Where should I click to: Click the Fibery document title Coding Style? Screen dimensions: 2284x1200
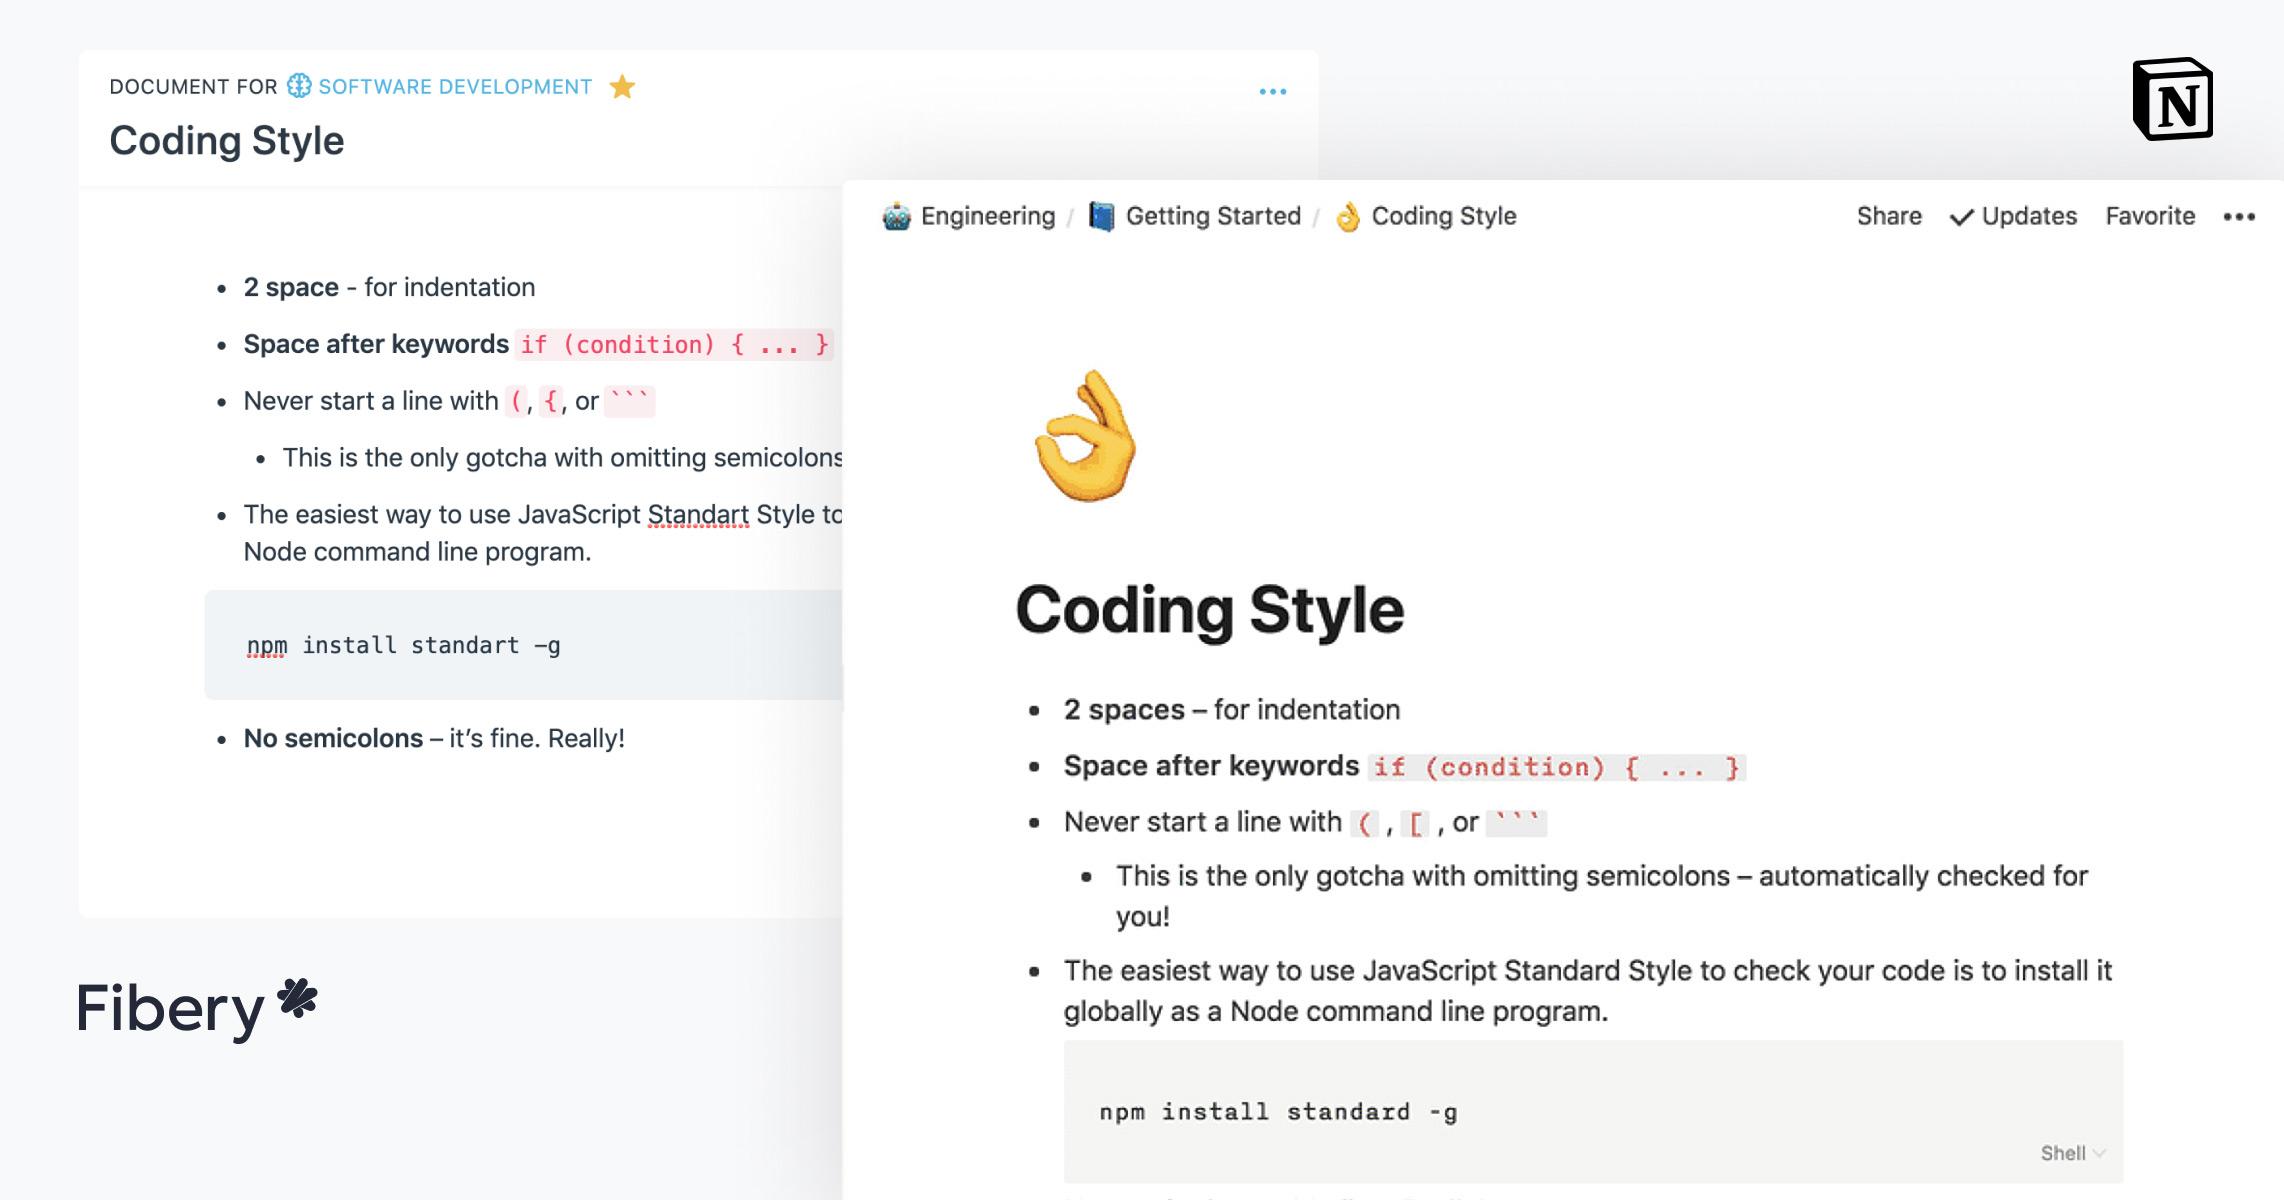227,141
